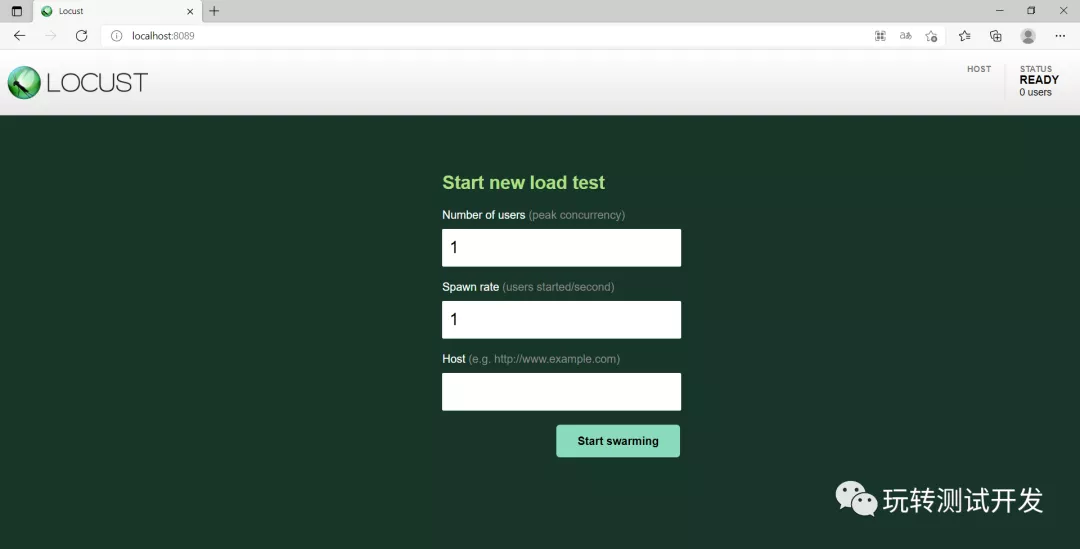Open browser Collections
1080x549 pixels.
(995, 36)
